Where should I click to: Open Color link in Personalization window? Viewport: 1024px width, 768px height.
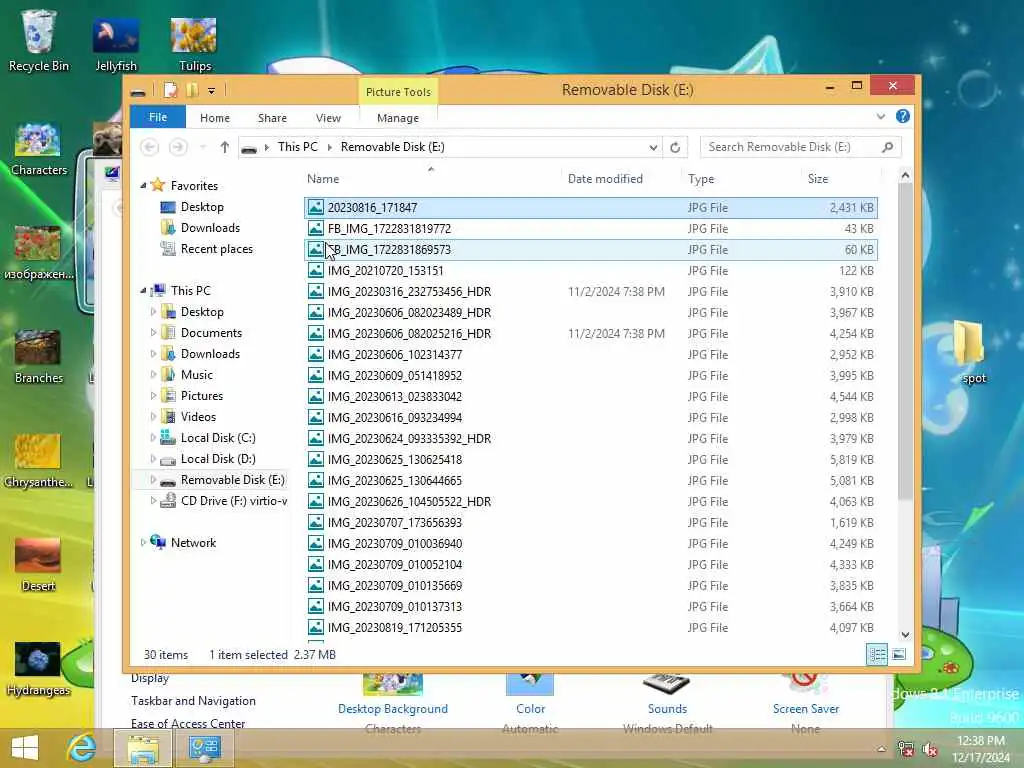(x=530, y=709)
